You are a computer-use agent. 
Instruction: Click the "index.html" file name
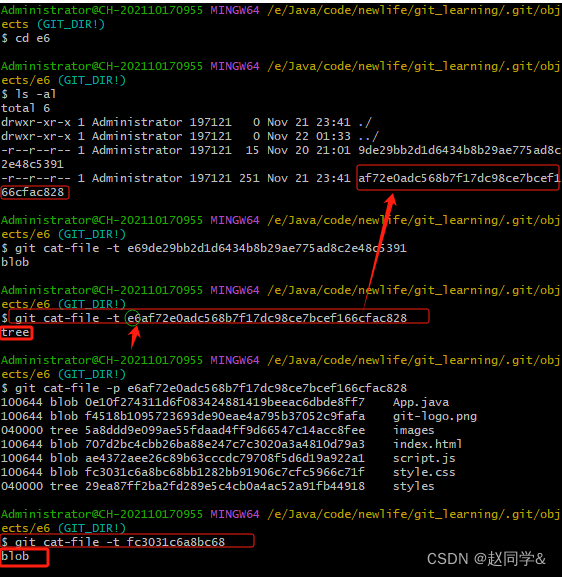[428, 444]
